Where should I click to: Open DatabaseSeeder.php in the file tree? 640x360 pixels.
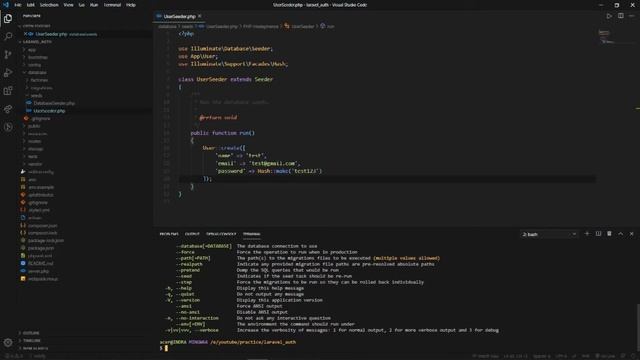pyautogui.click(x=54, y=103)
